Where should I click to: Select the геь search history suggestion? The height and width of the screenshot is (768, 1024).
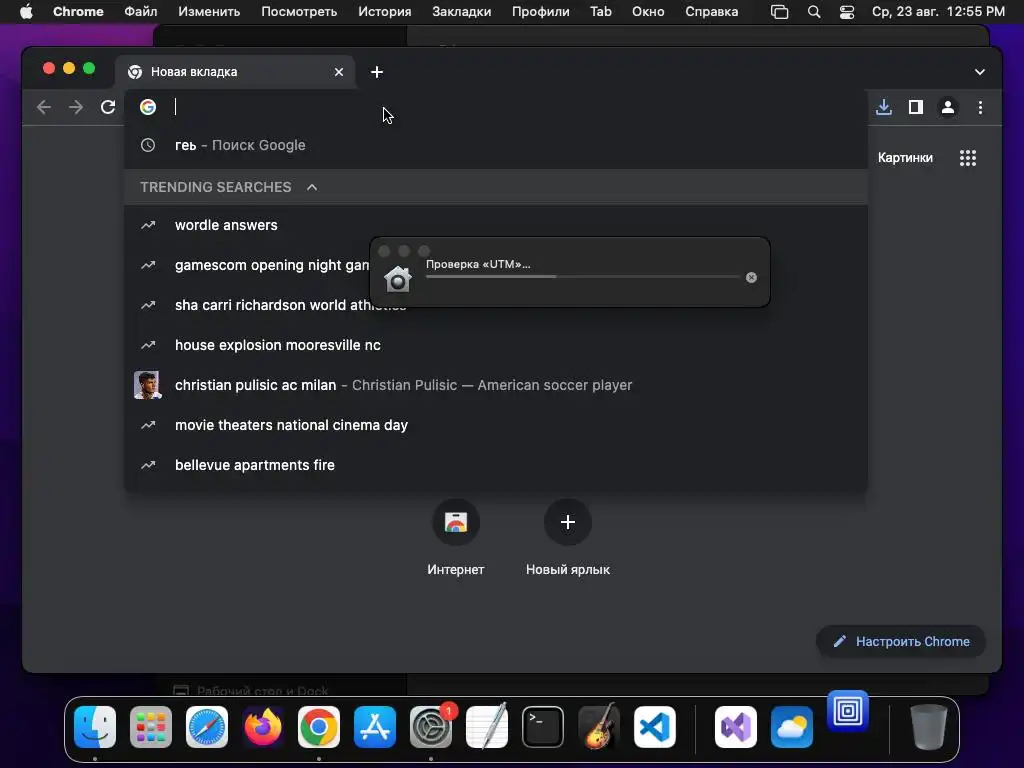click(x=496, y=145)
